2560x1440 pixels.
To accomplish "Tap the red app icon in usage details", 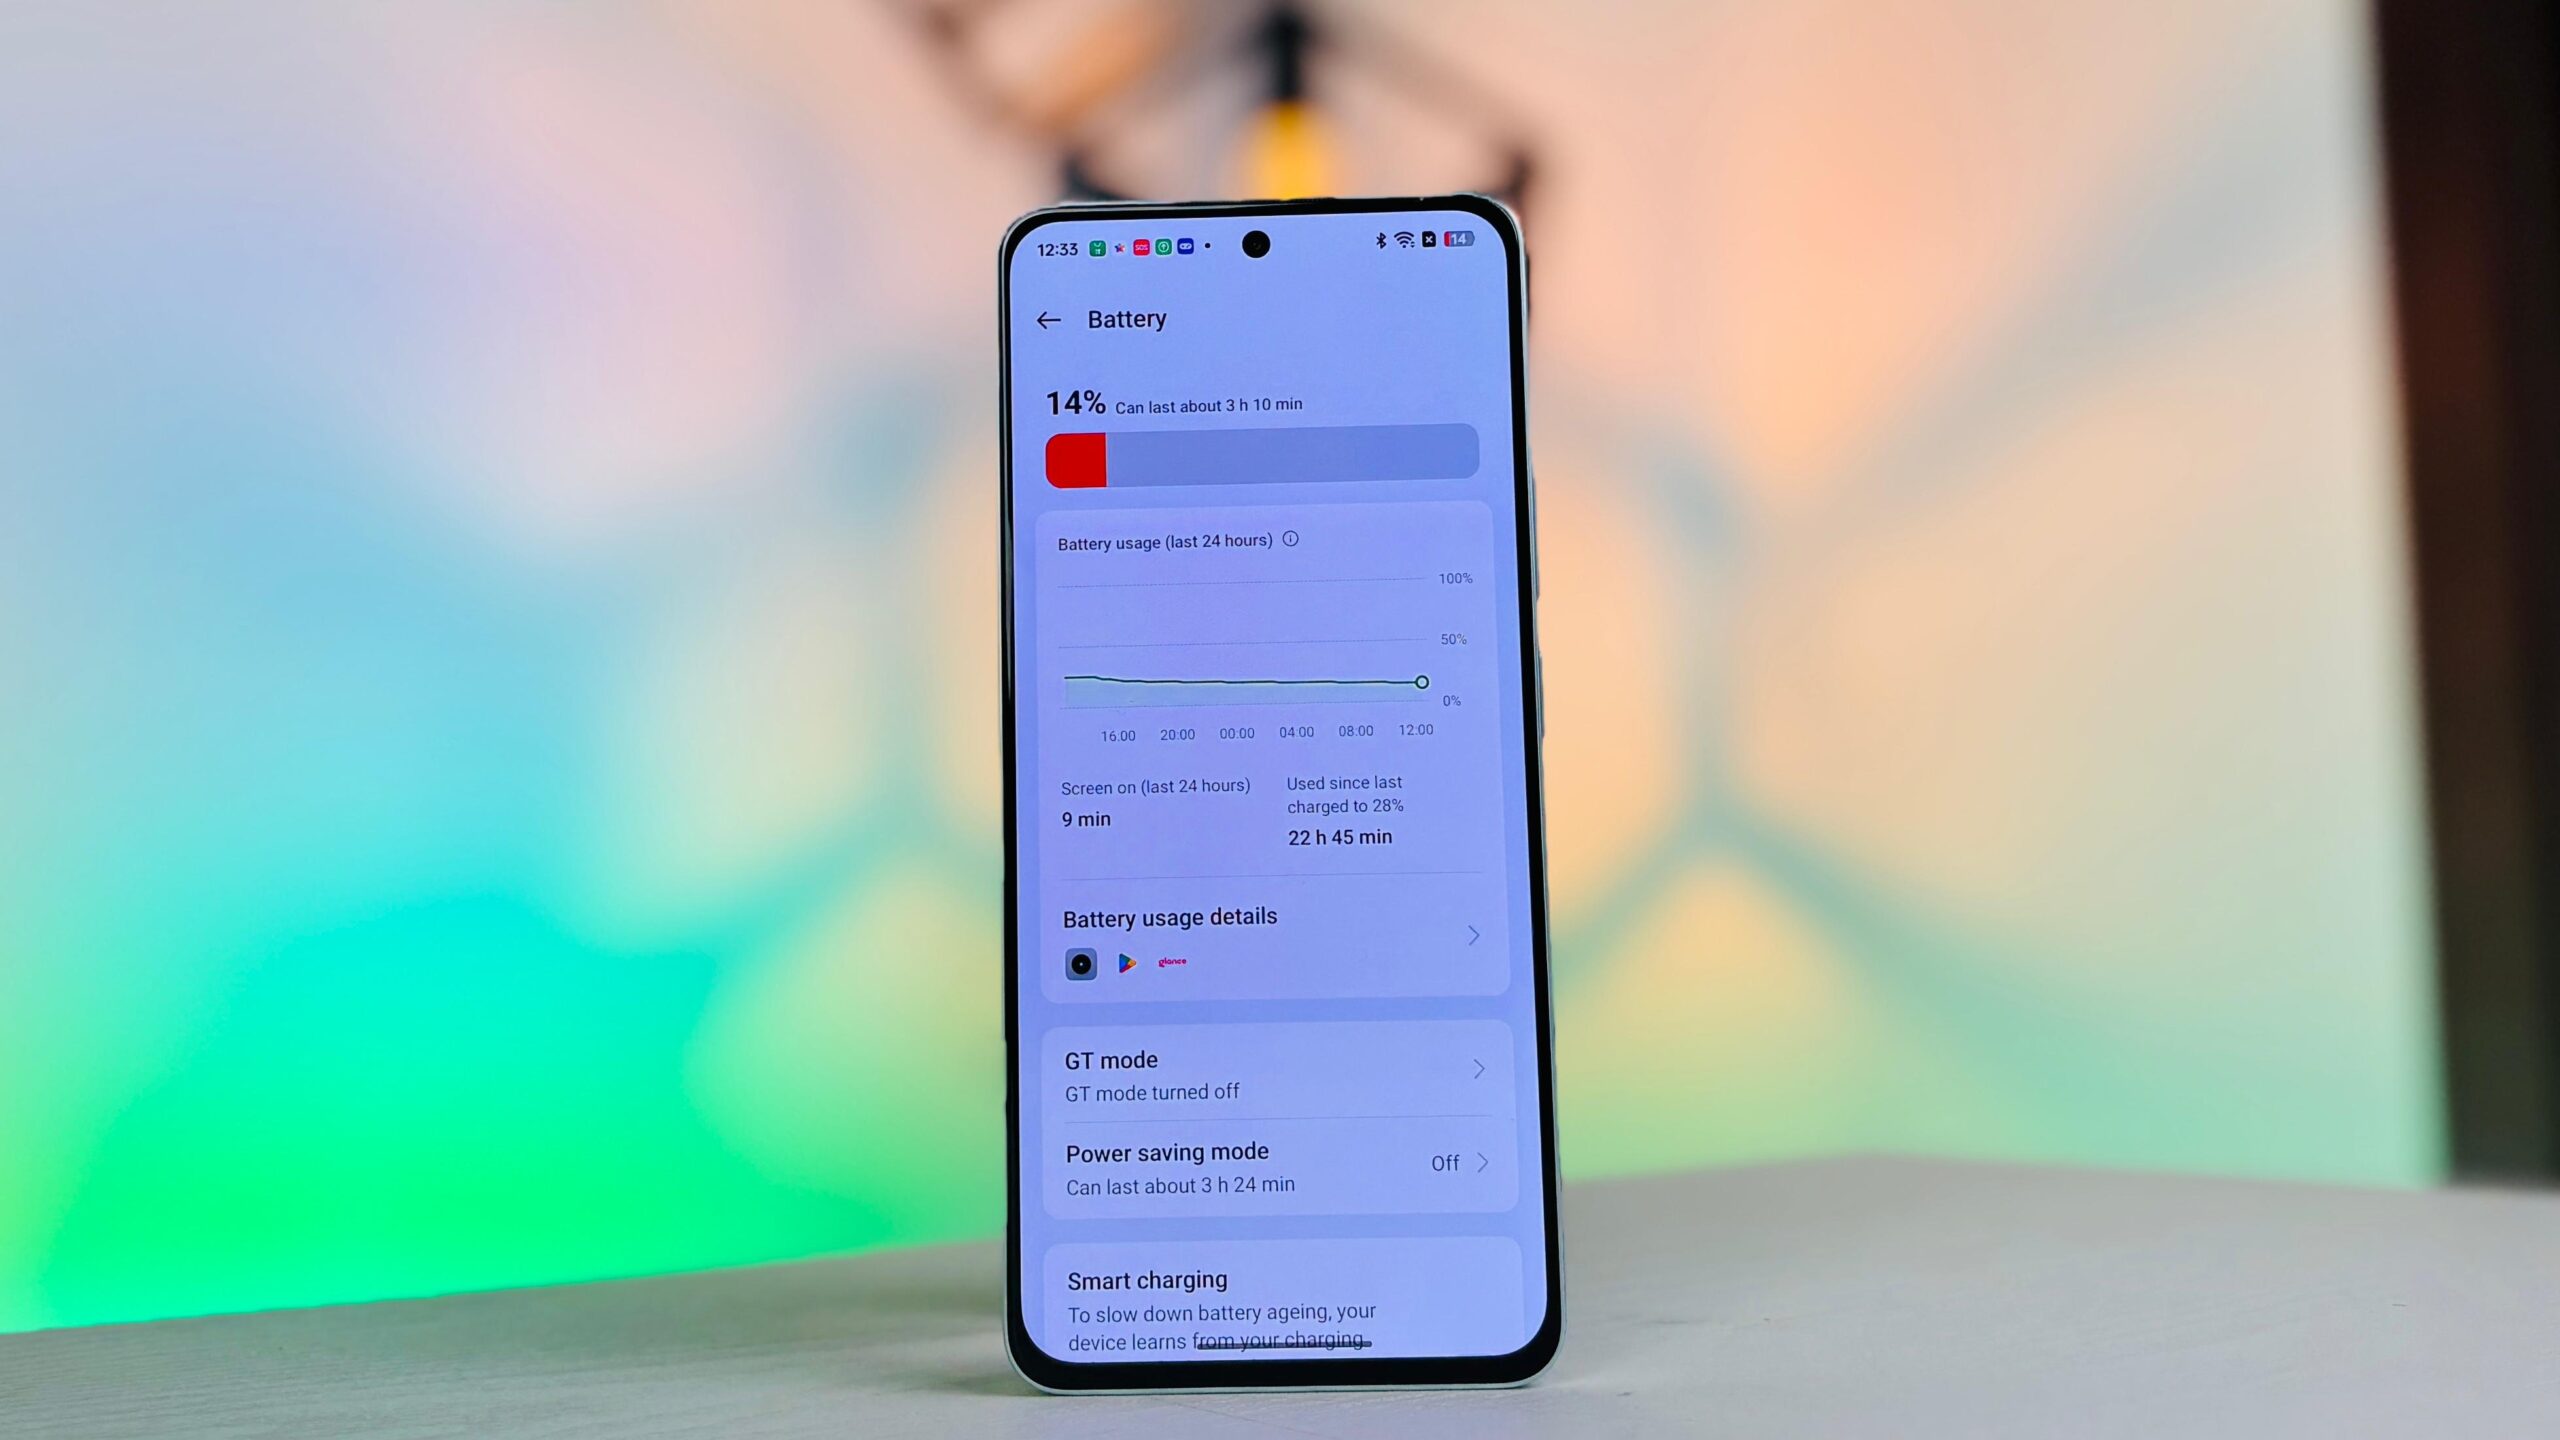I will point(1171,962).
